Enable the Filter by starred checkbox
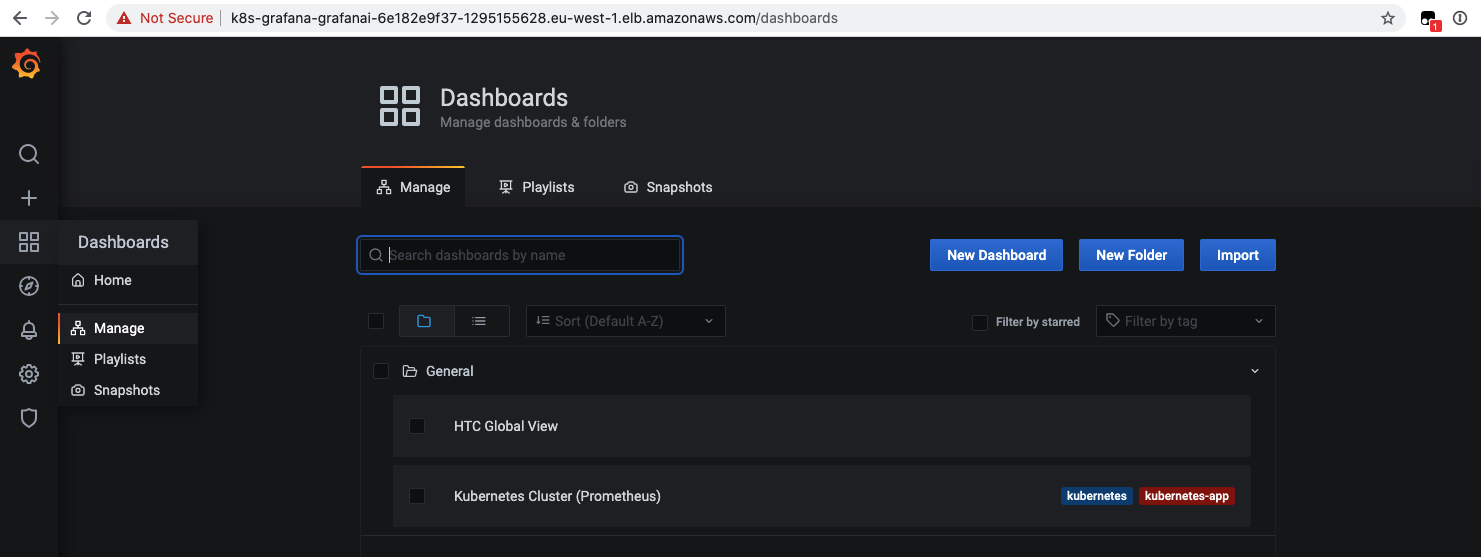The image size is (1481, 557). (980, 322)
